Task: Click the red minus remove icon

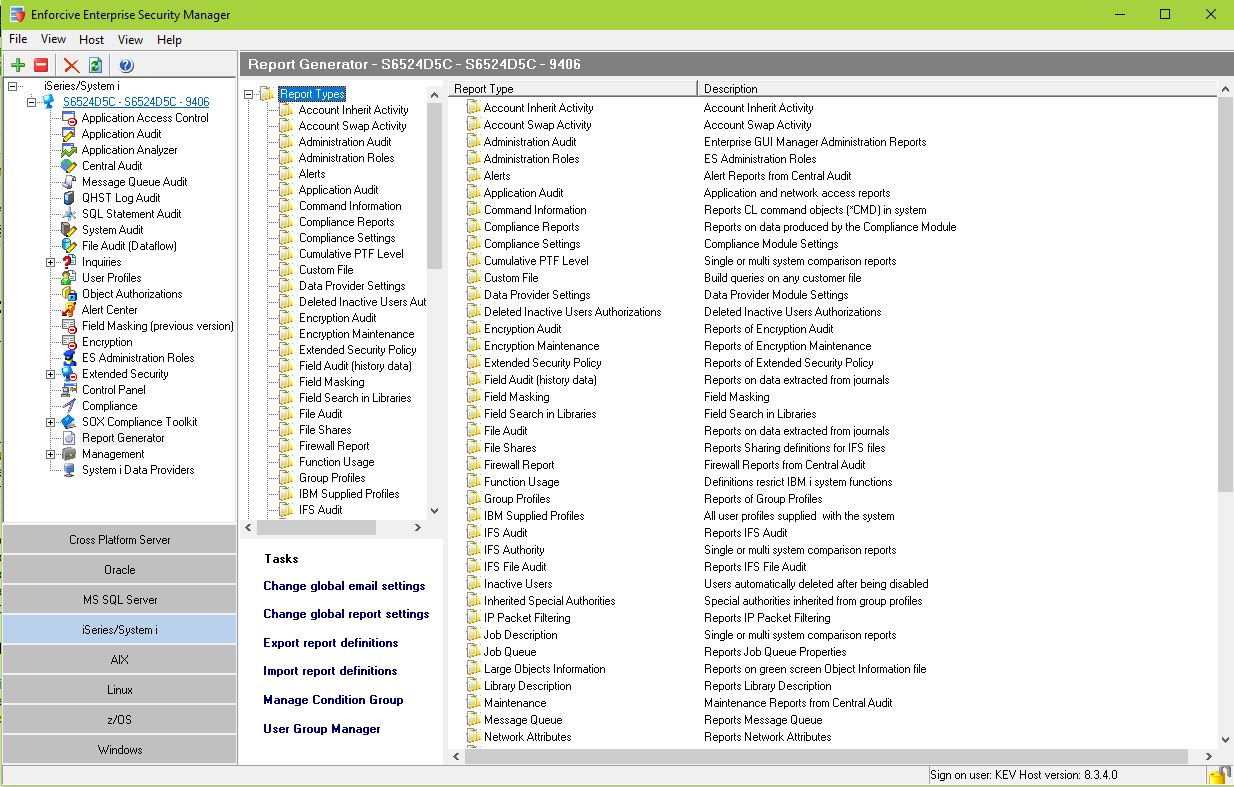Action: (41, 65)
